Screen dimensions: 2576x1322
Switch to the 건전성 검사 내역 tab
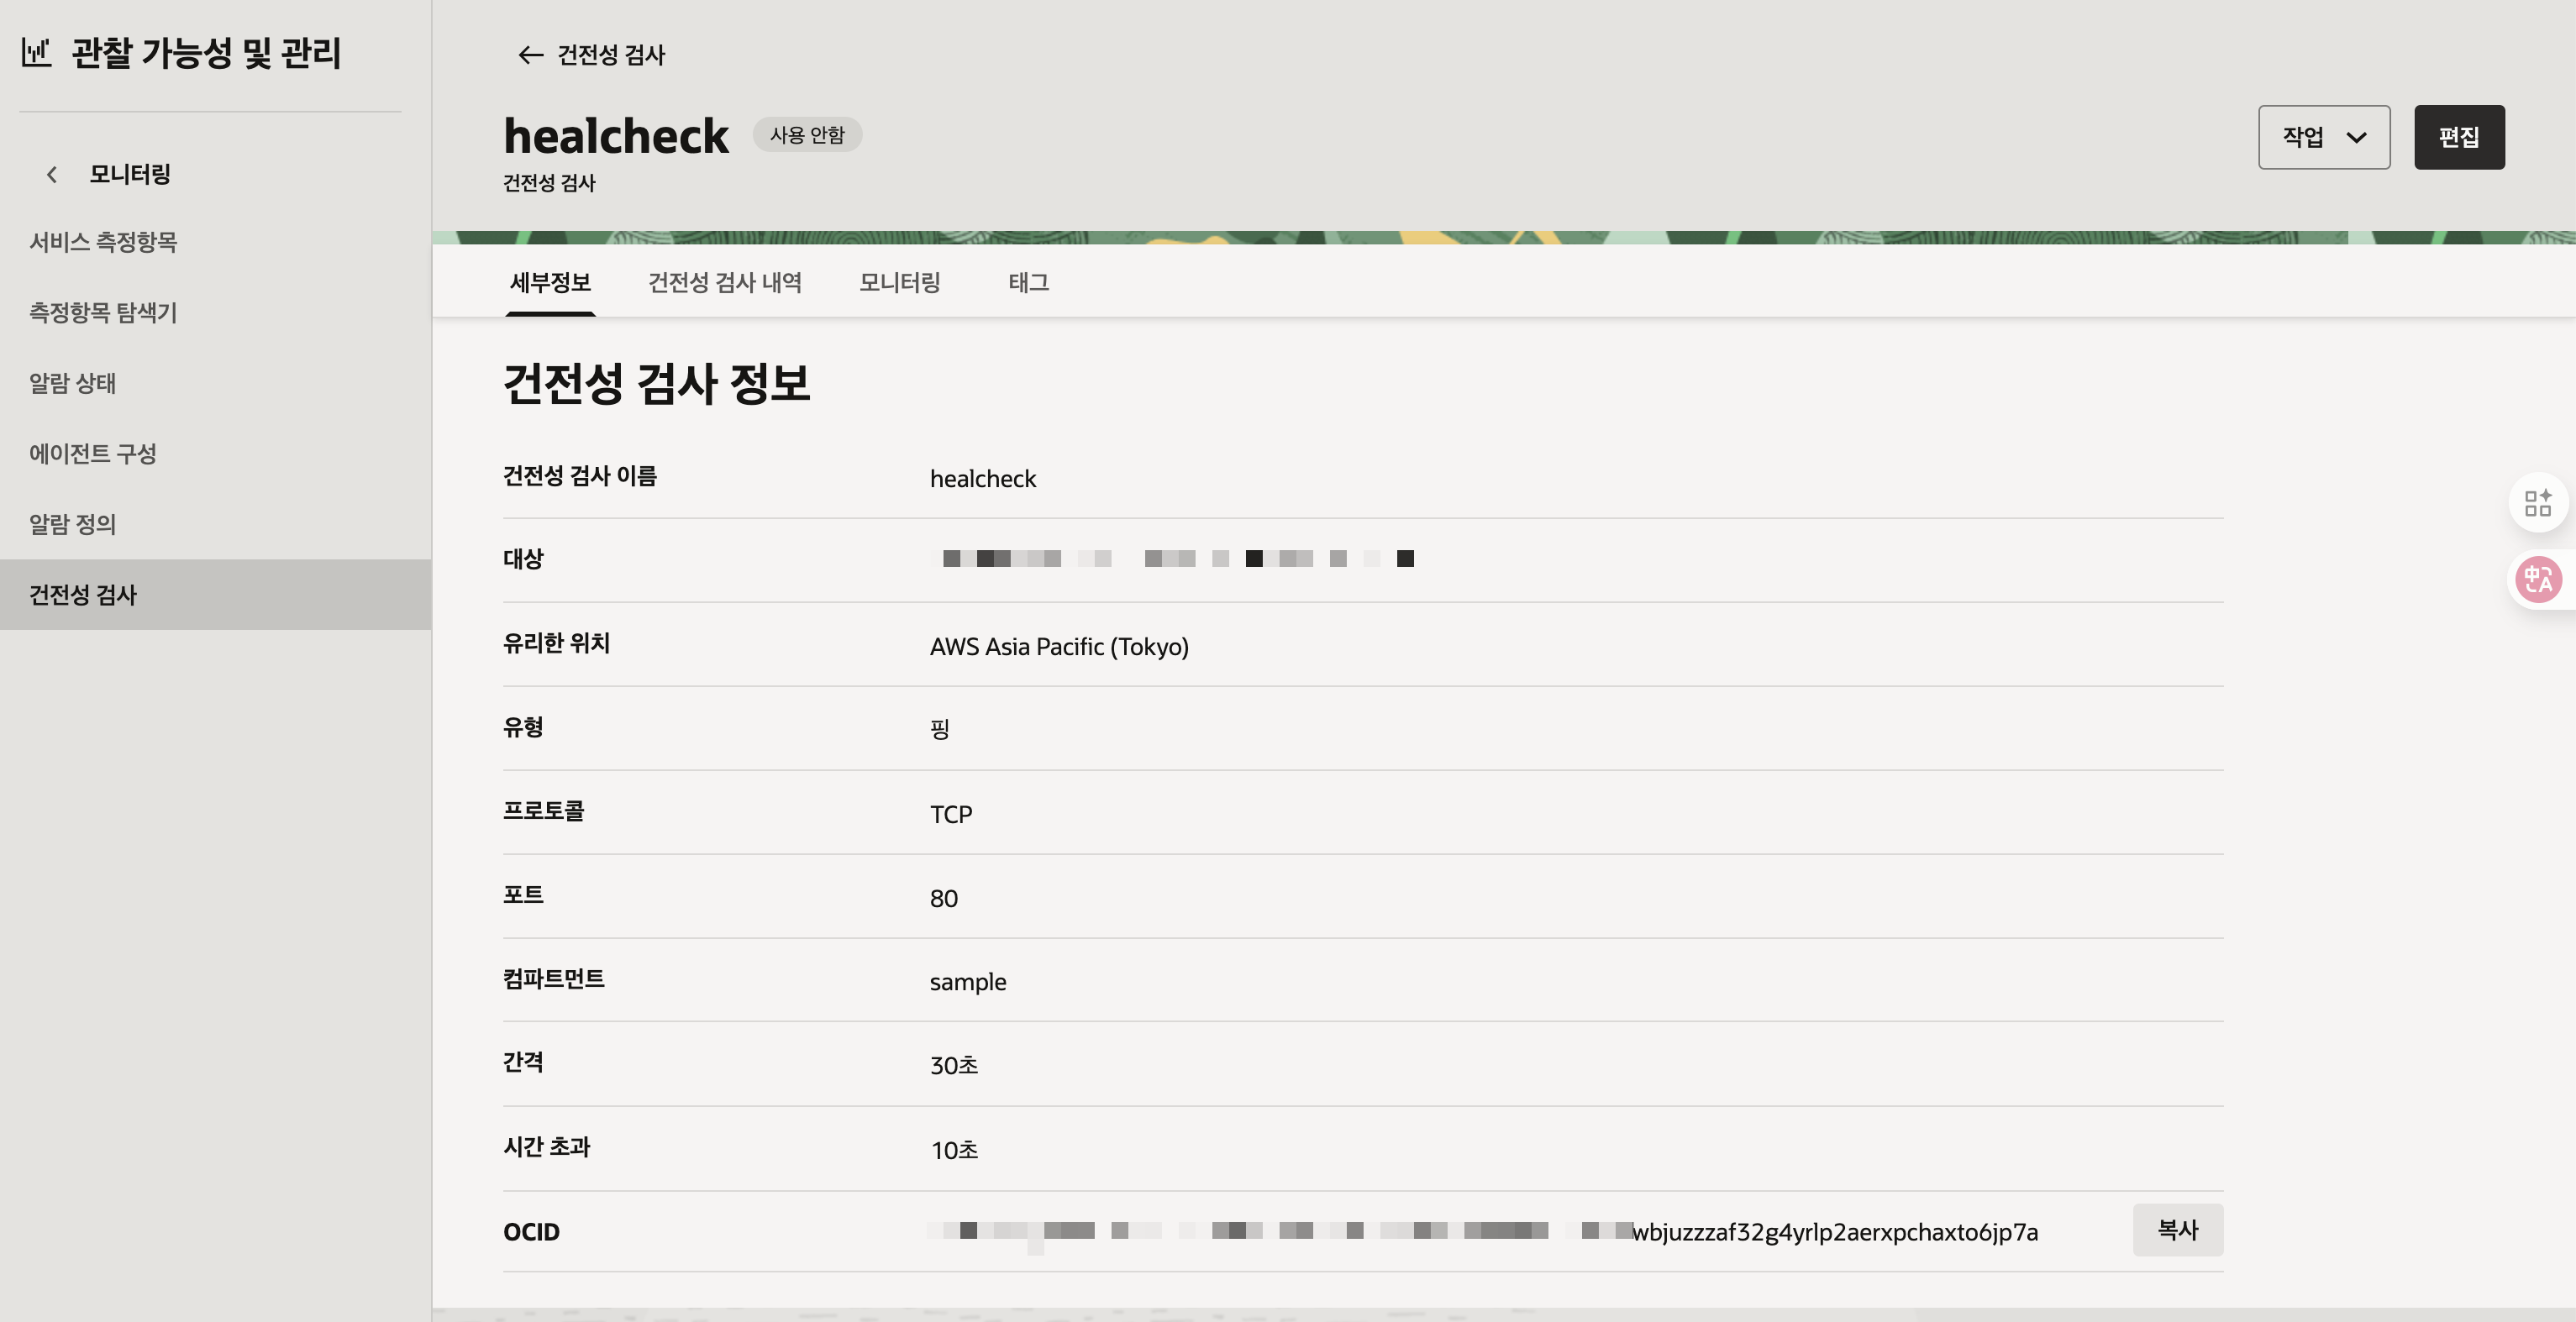tap(725, 283)
